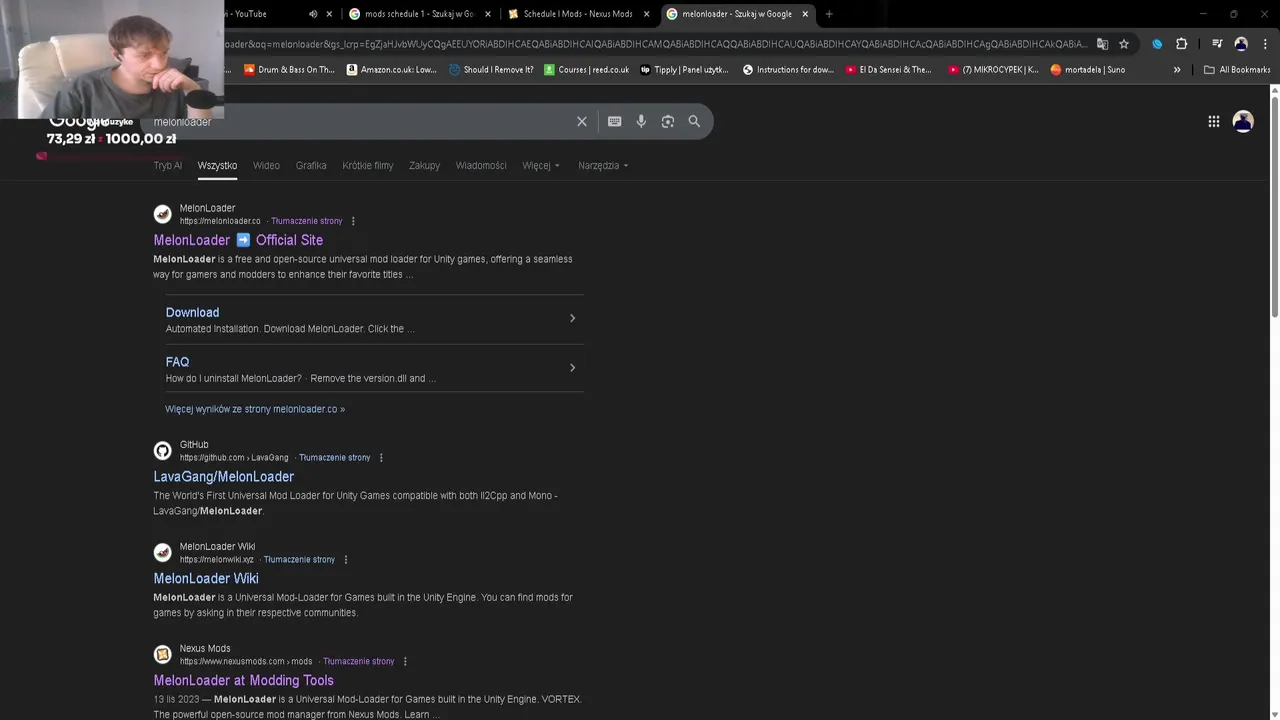Start voice search with the microphone icon

coord(641,121)
